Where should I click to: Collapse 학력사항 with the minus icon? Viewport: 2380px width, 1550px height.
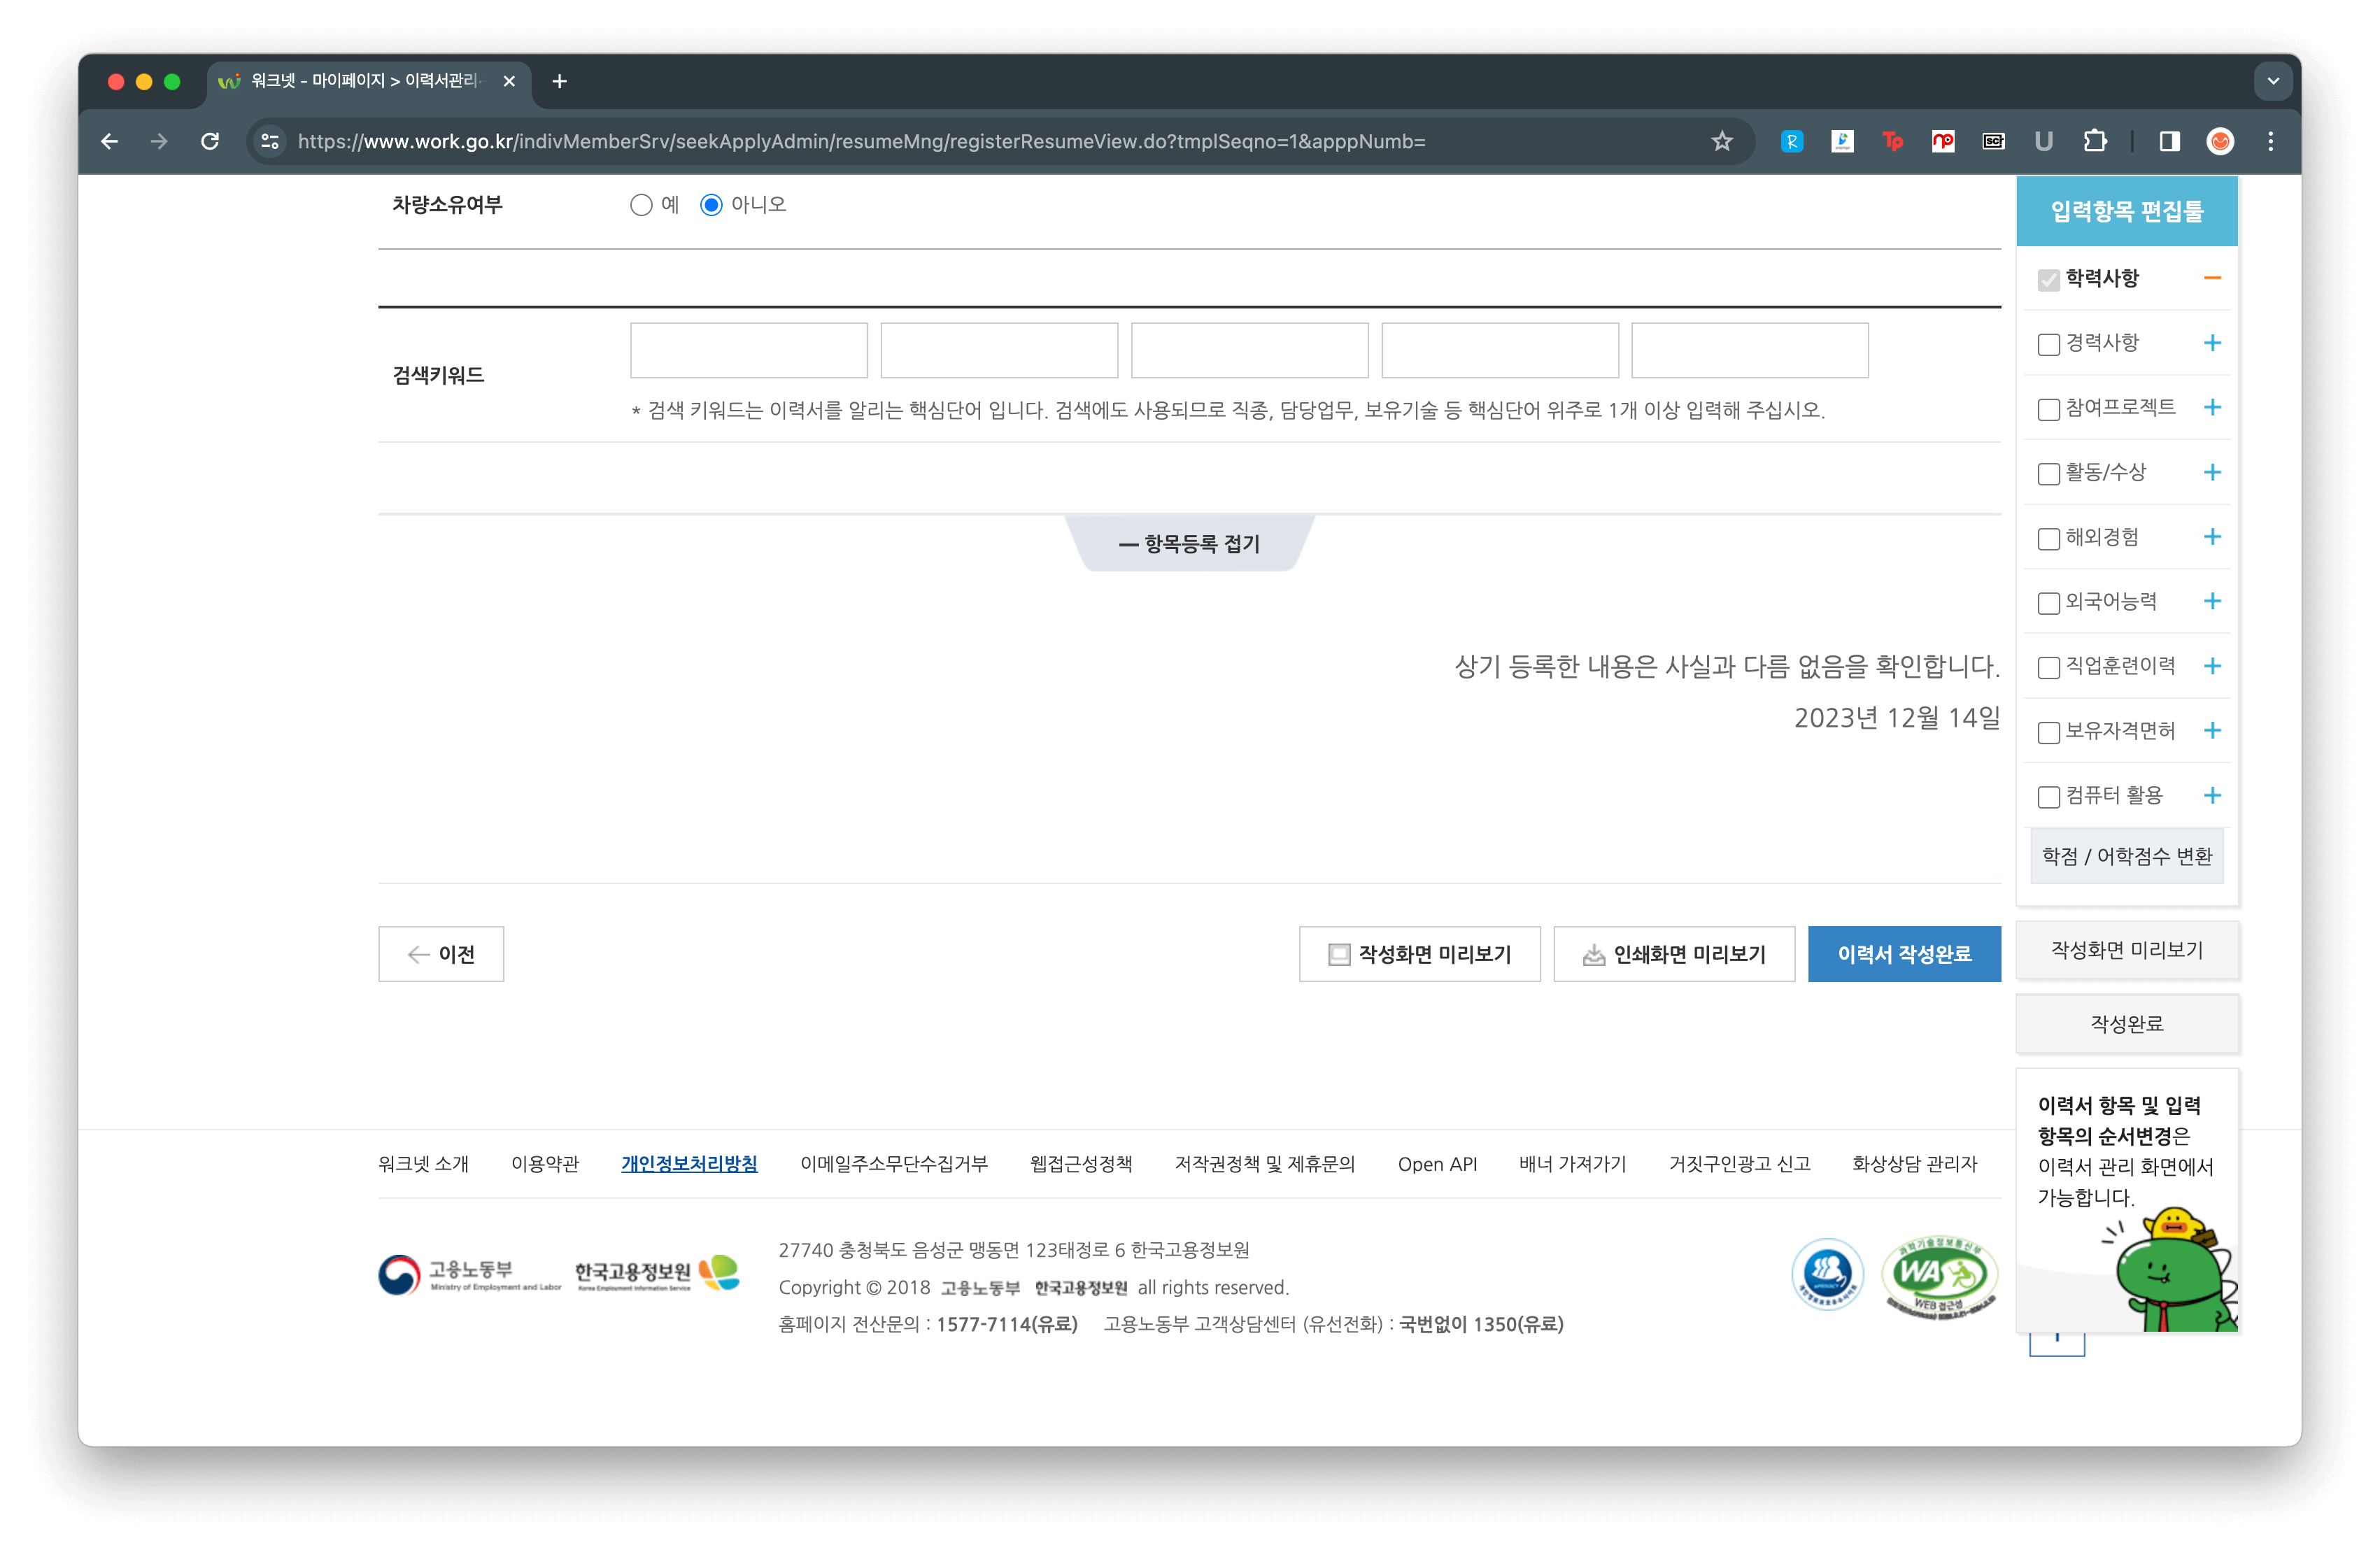(x=2212, y=278)
